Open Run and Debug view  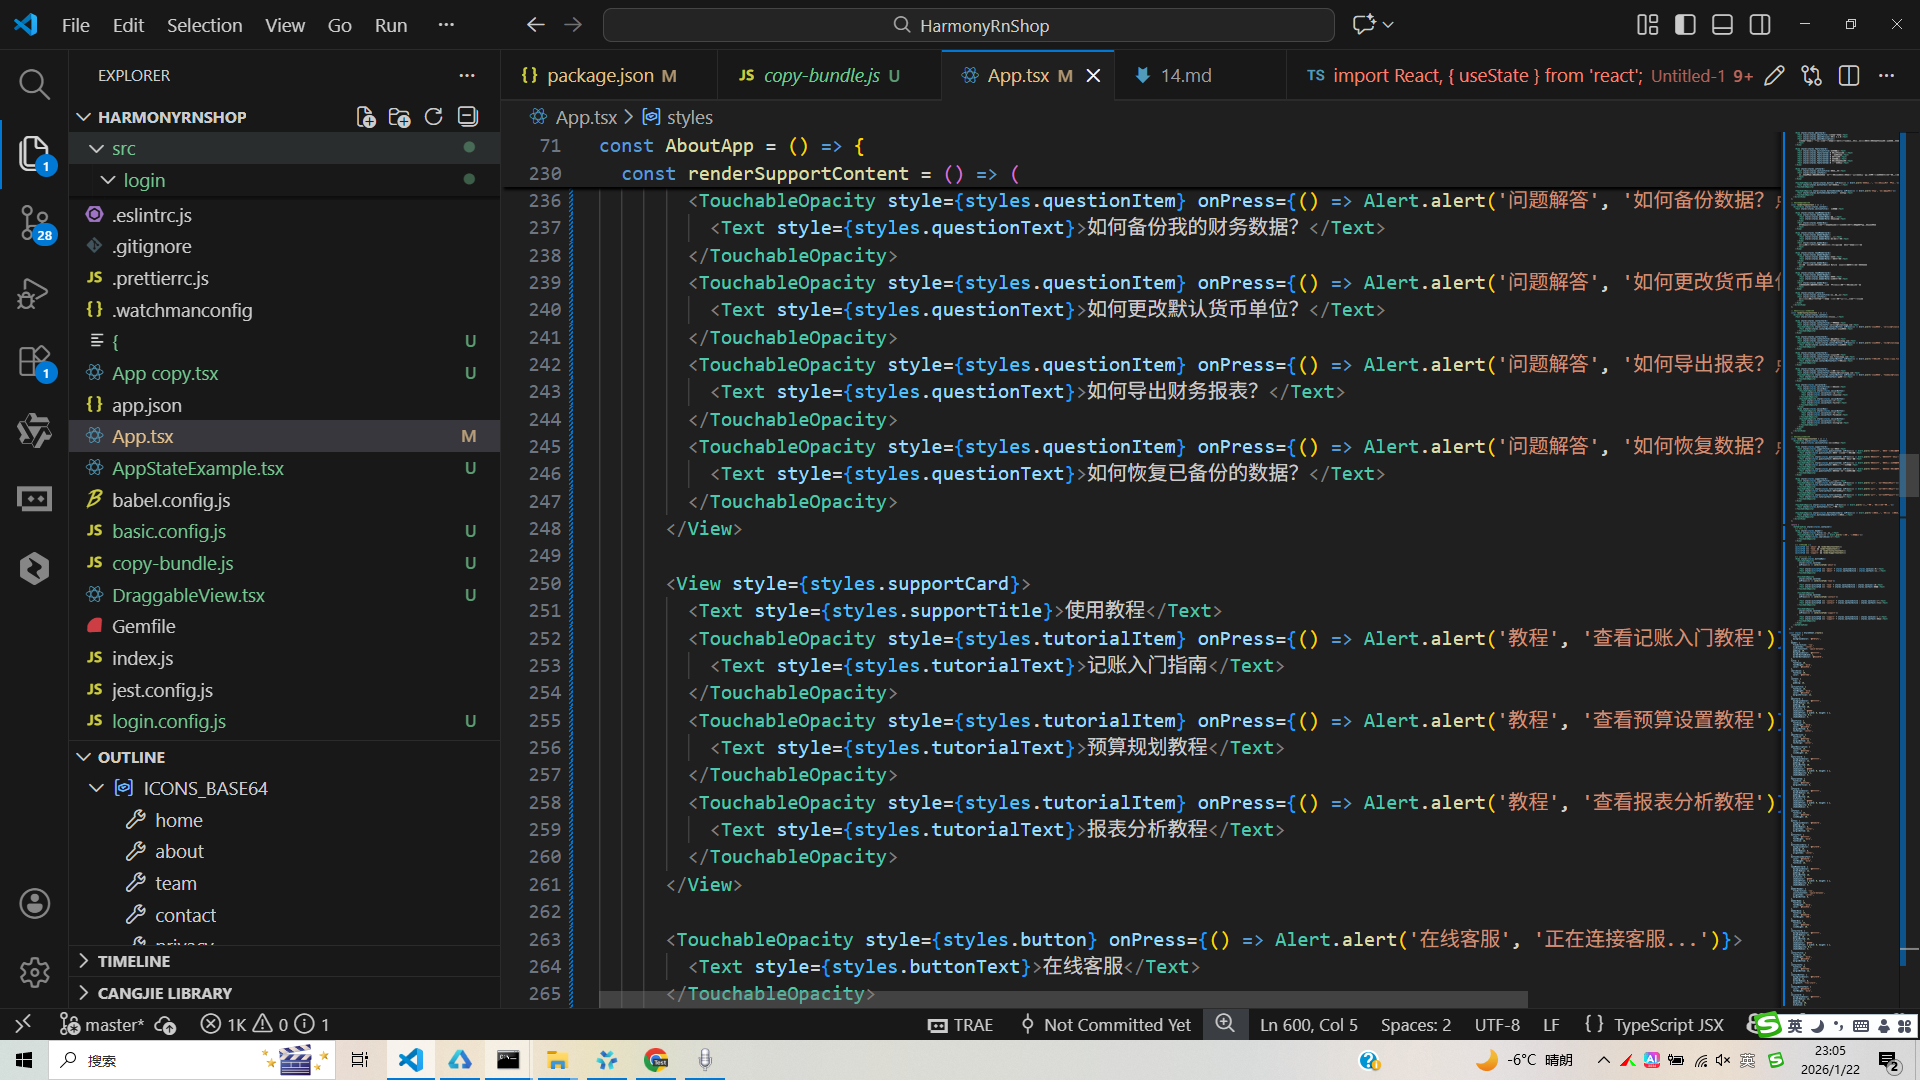34,293
